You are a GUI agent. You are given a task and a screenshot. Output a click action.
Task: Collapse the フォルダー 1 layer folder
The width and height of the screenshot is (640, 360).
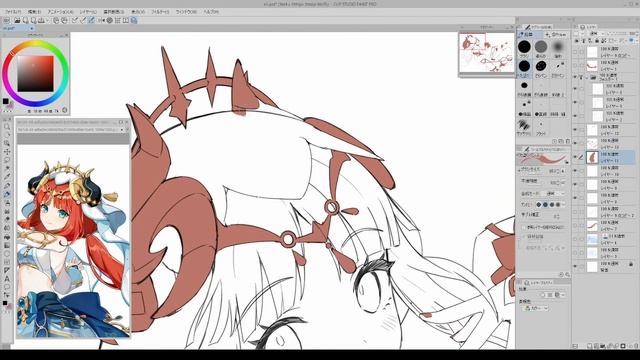587,77
